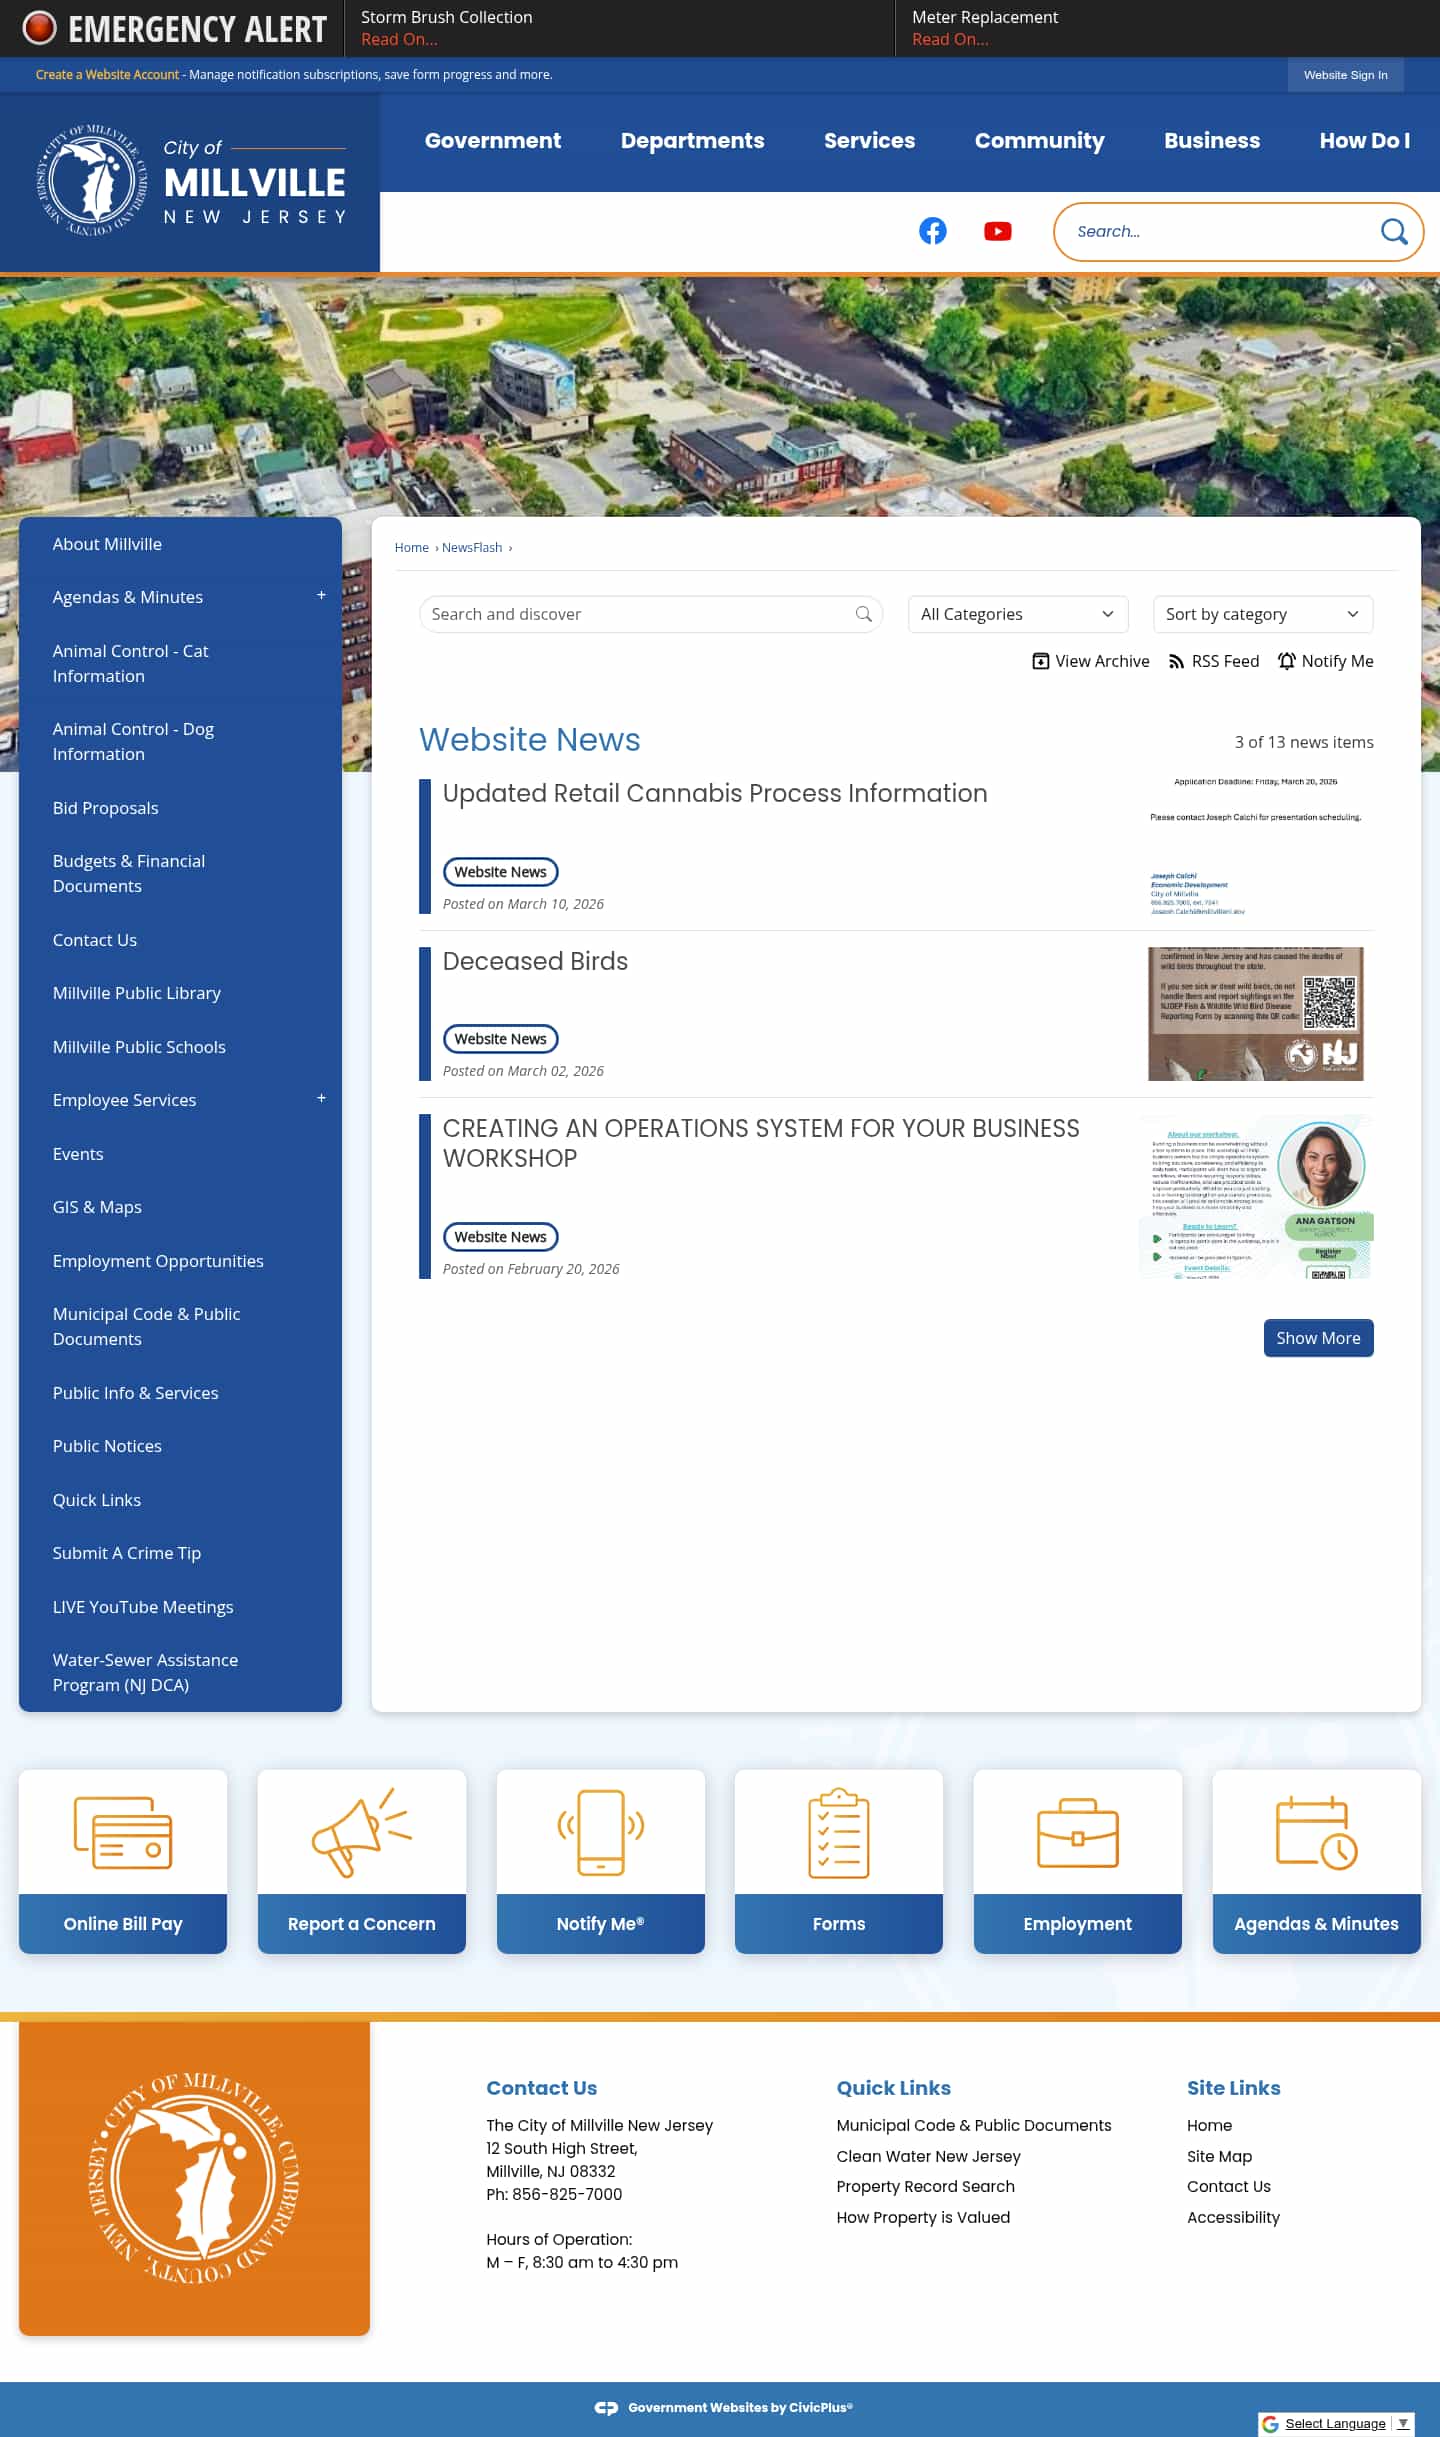Open the Notify Me phone tile
The width and height of the screenshot is (1440, 2437).
[x=600, y=1832]
